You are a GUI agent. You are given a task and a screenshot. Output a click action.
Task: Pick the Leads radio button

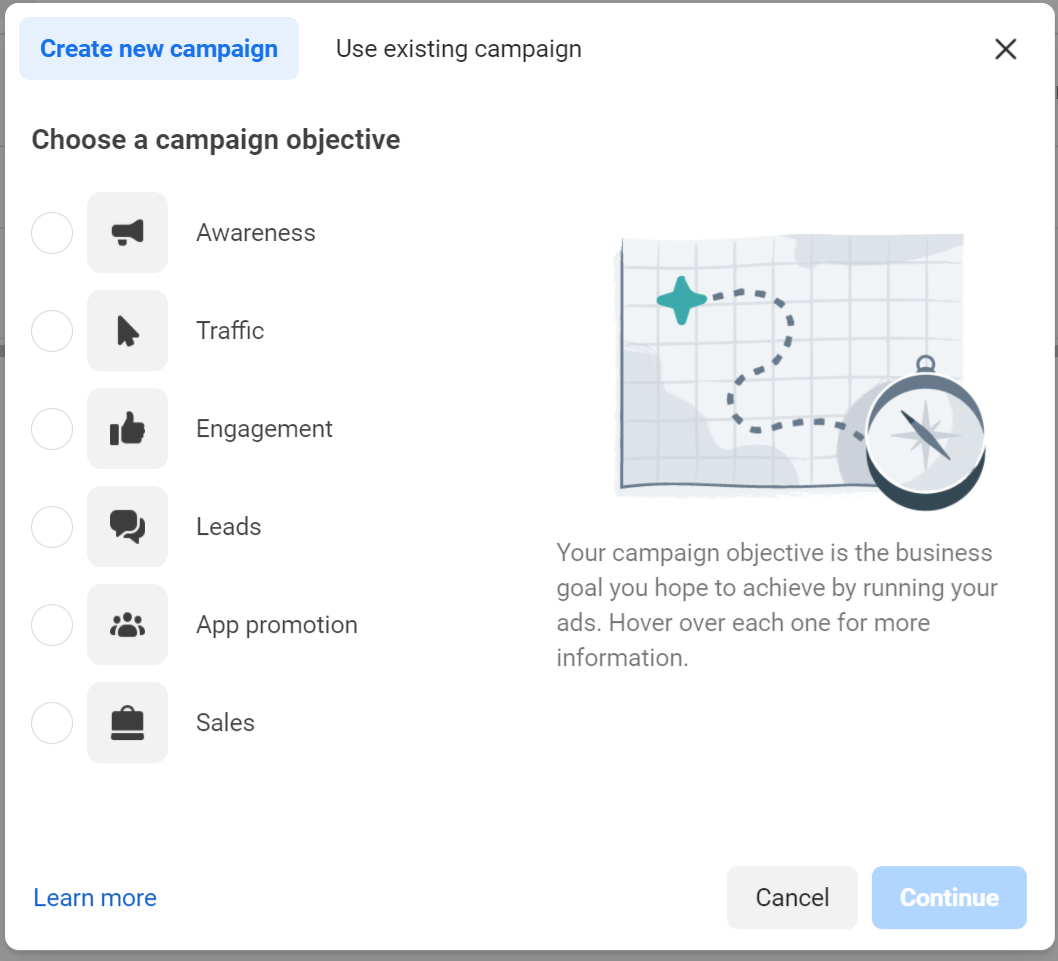click(x=52, y=527)
